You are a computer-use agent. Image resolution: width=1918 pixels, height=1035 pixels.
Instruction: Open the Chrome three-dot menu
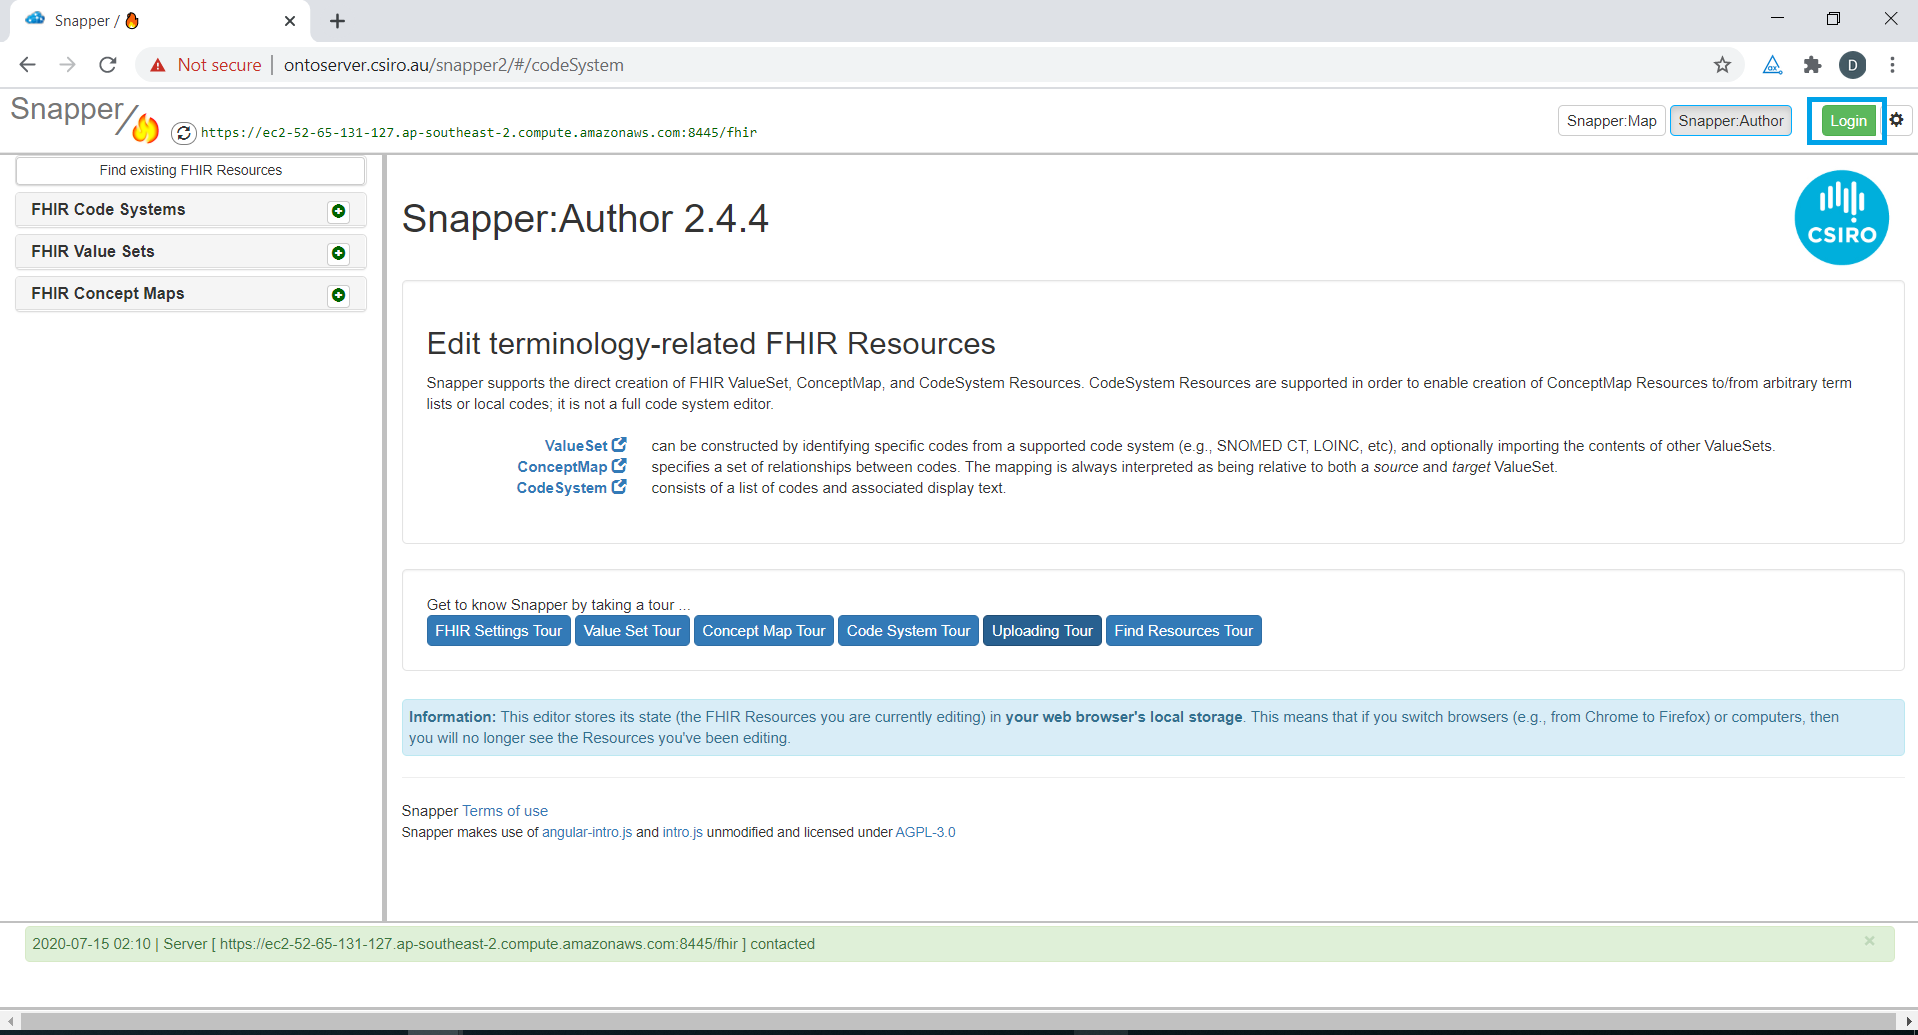point(1892,65)
